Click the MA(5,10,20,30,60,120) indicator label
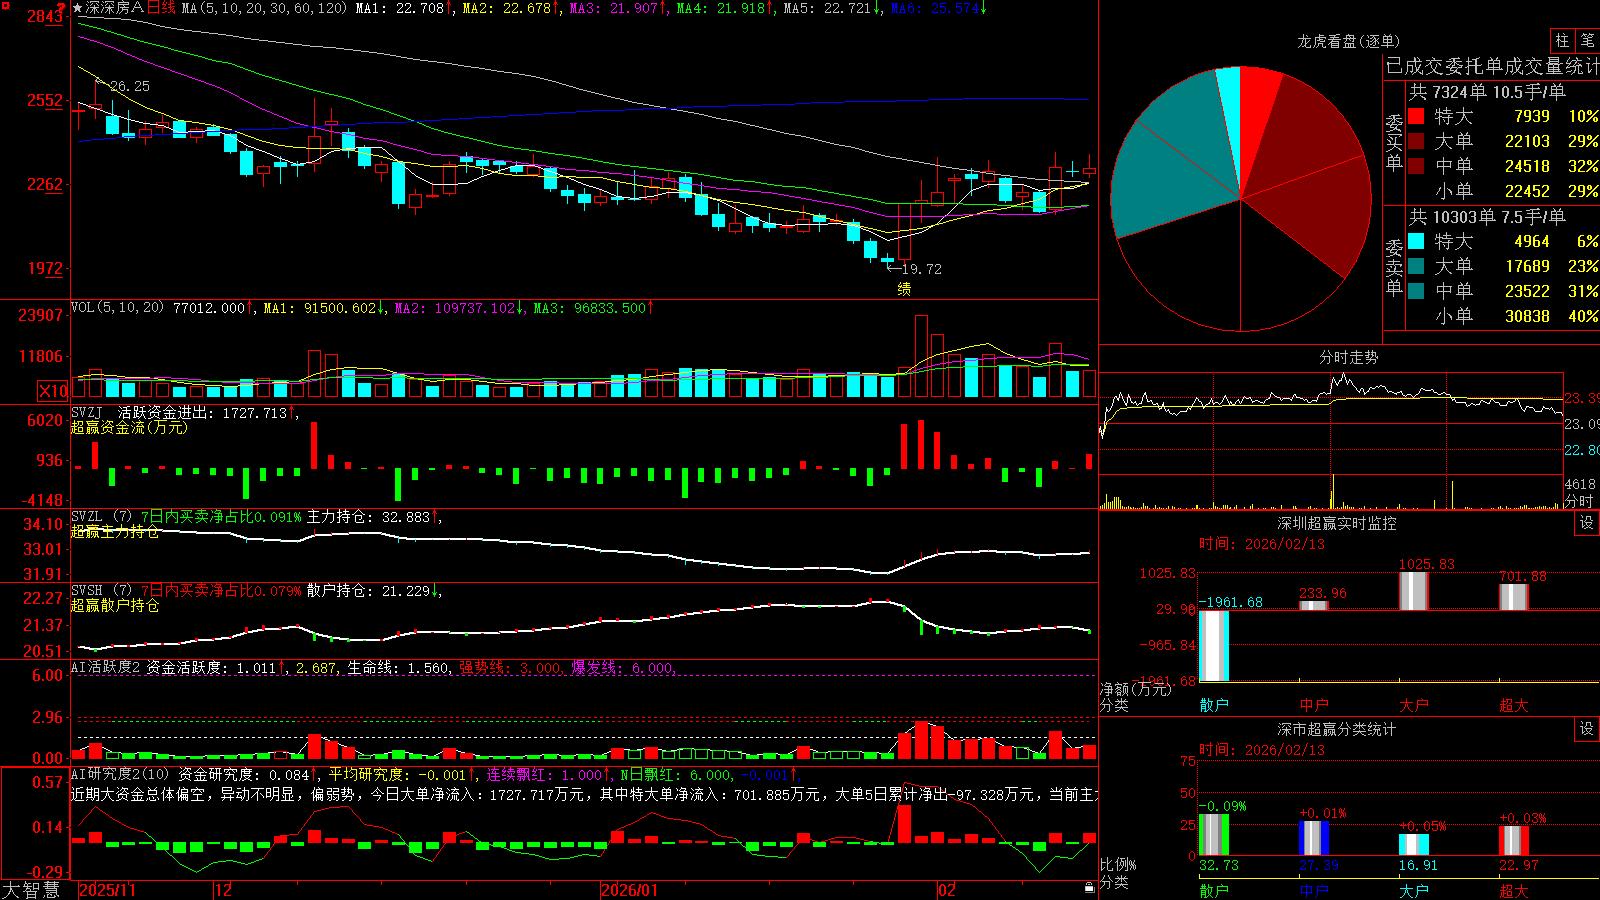 264,8
